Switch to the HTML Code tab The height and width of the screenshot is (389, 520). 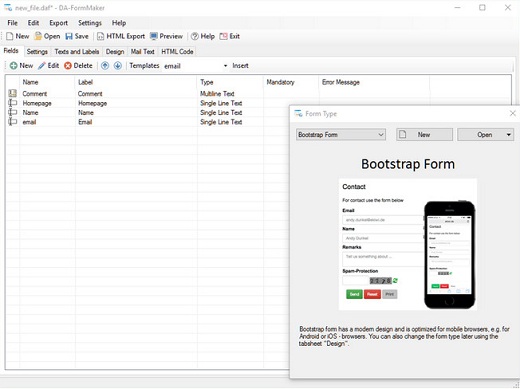click(177, 52)
